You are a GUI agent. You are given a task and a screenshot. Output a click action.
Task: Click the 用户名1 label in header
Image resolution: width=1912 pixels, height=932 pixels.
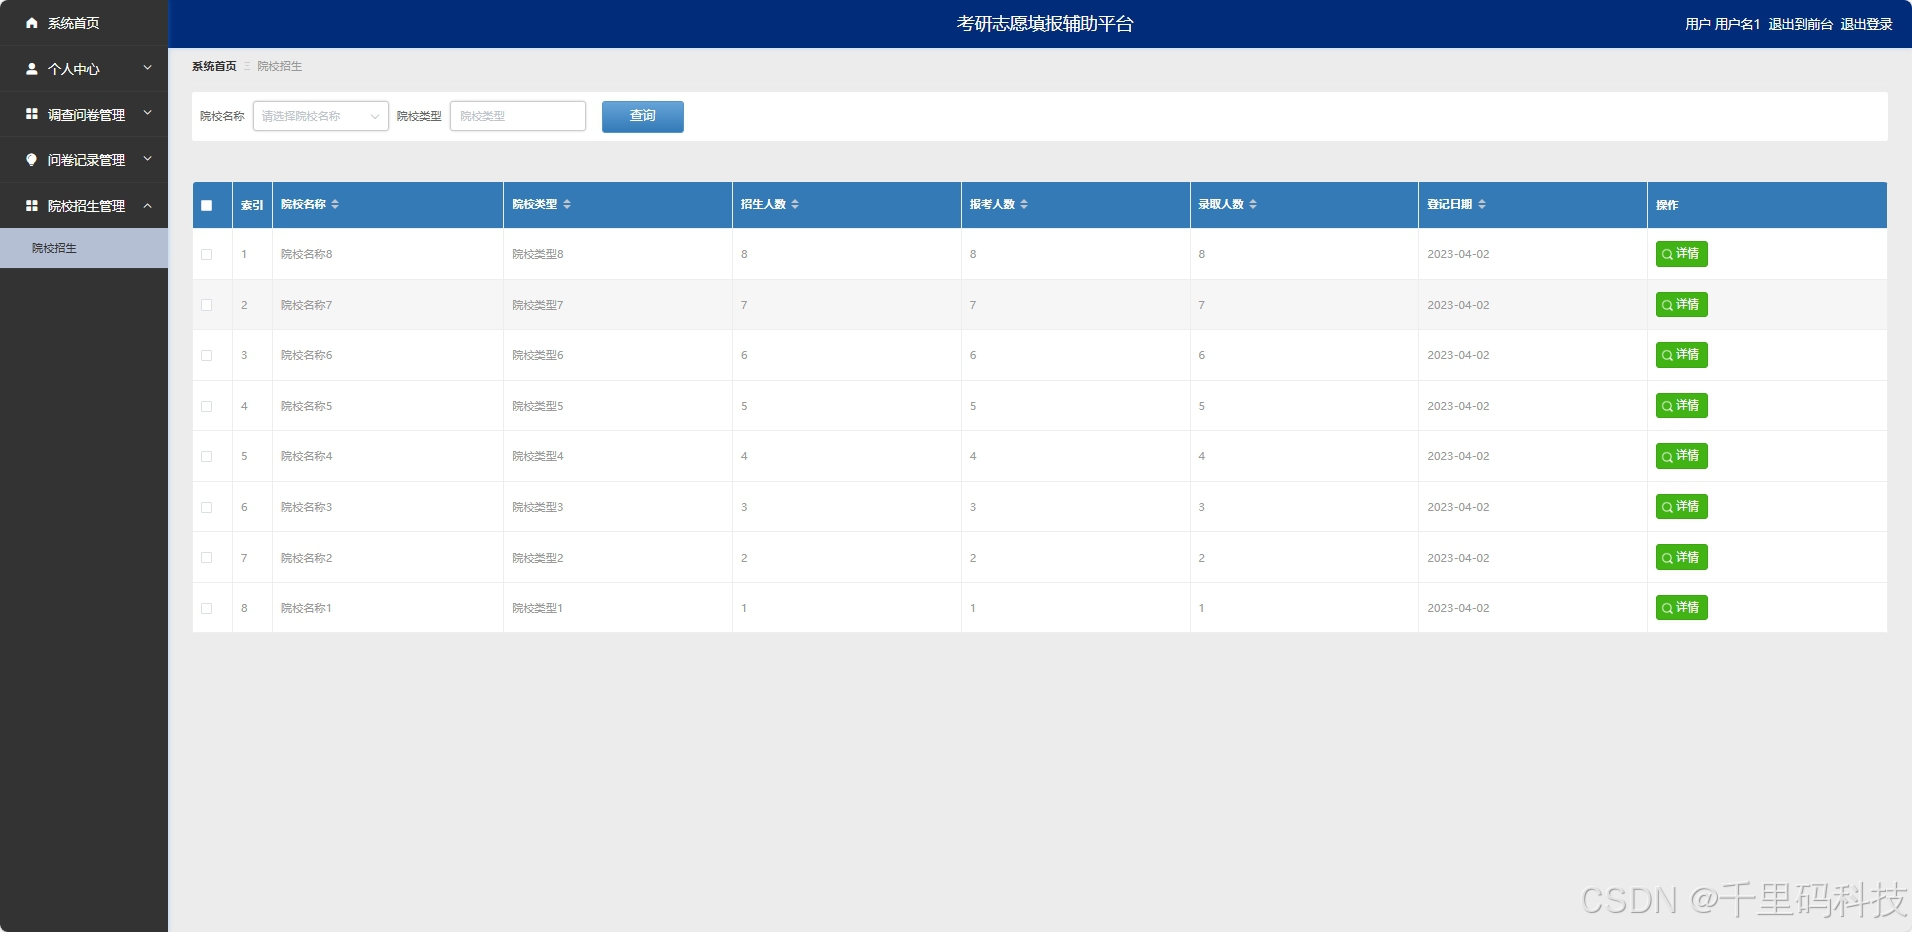(1737, 24)
